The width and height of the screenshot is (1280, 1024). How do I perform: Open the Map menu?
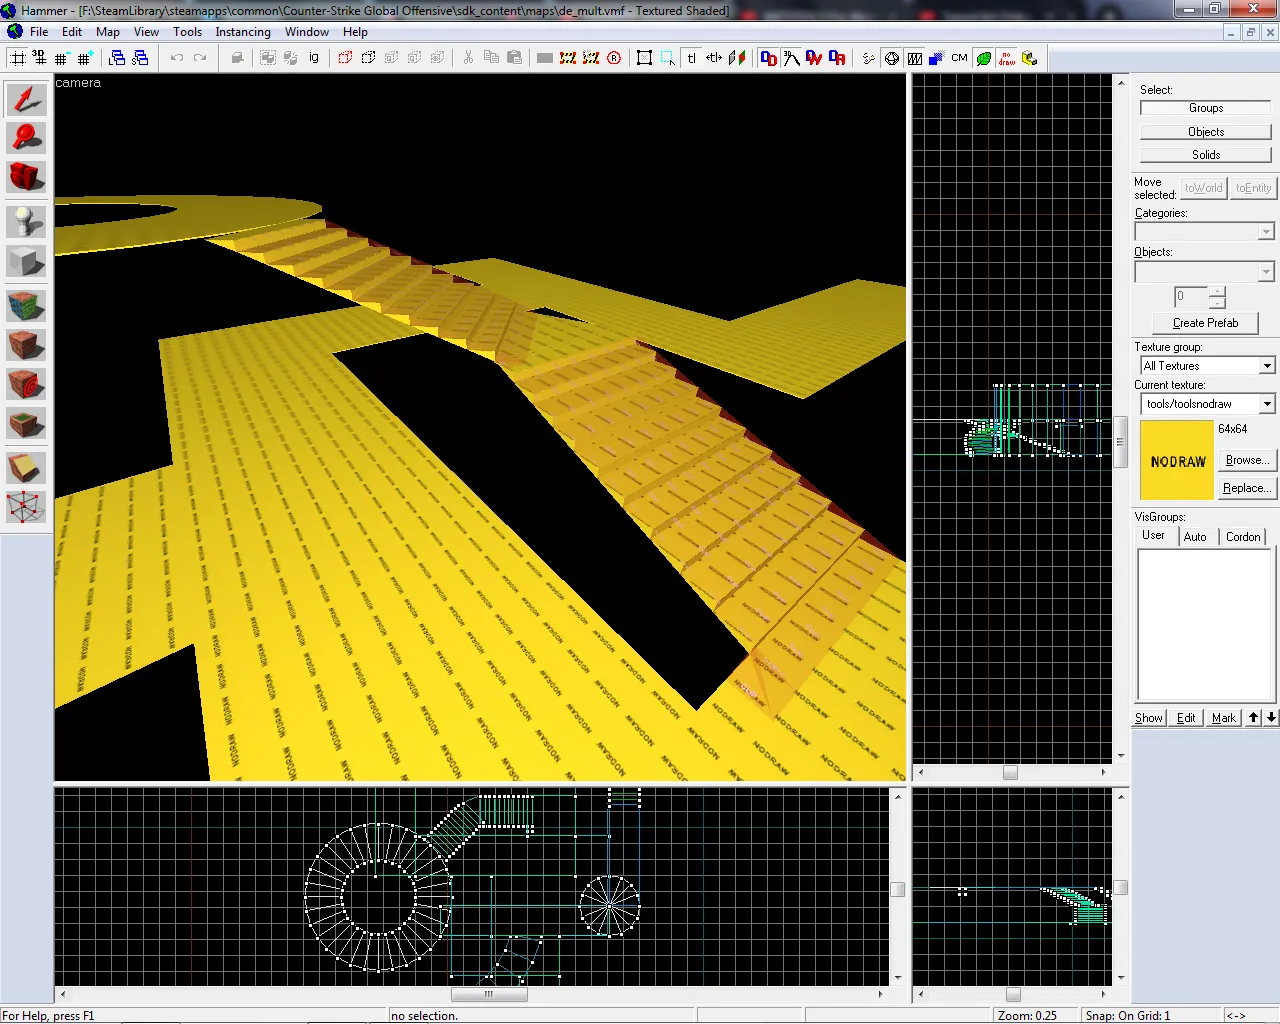(x=108, y=32)
